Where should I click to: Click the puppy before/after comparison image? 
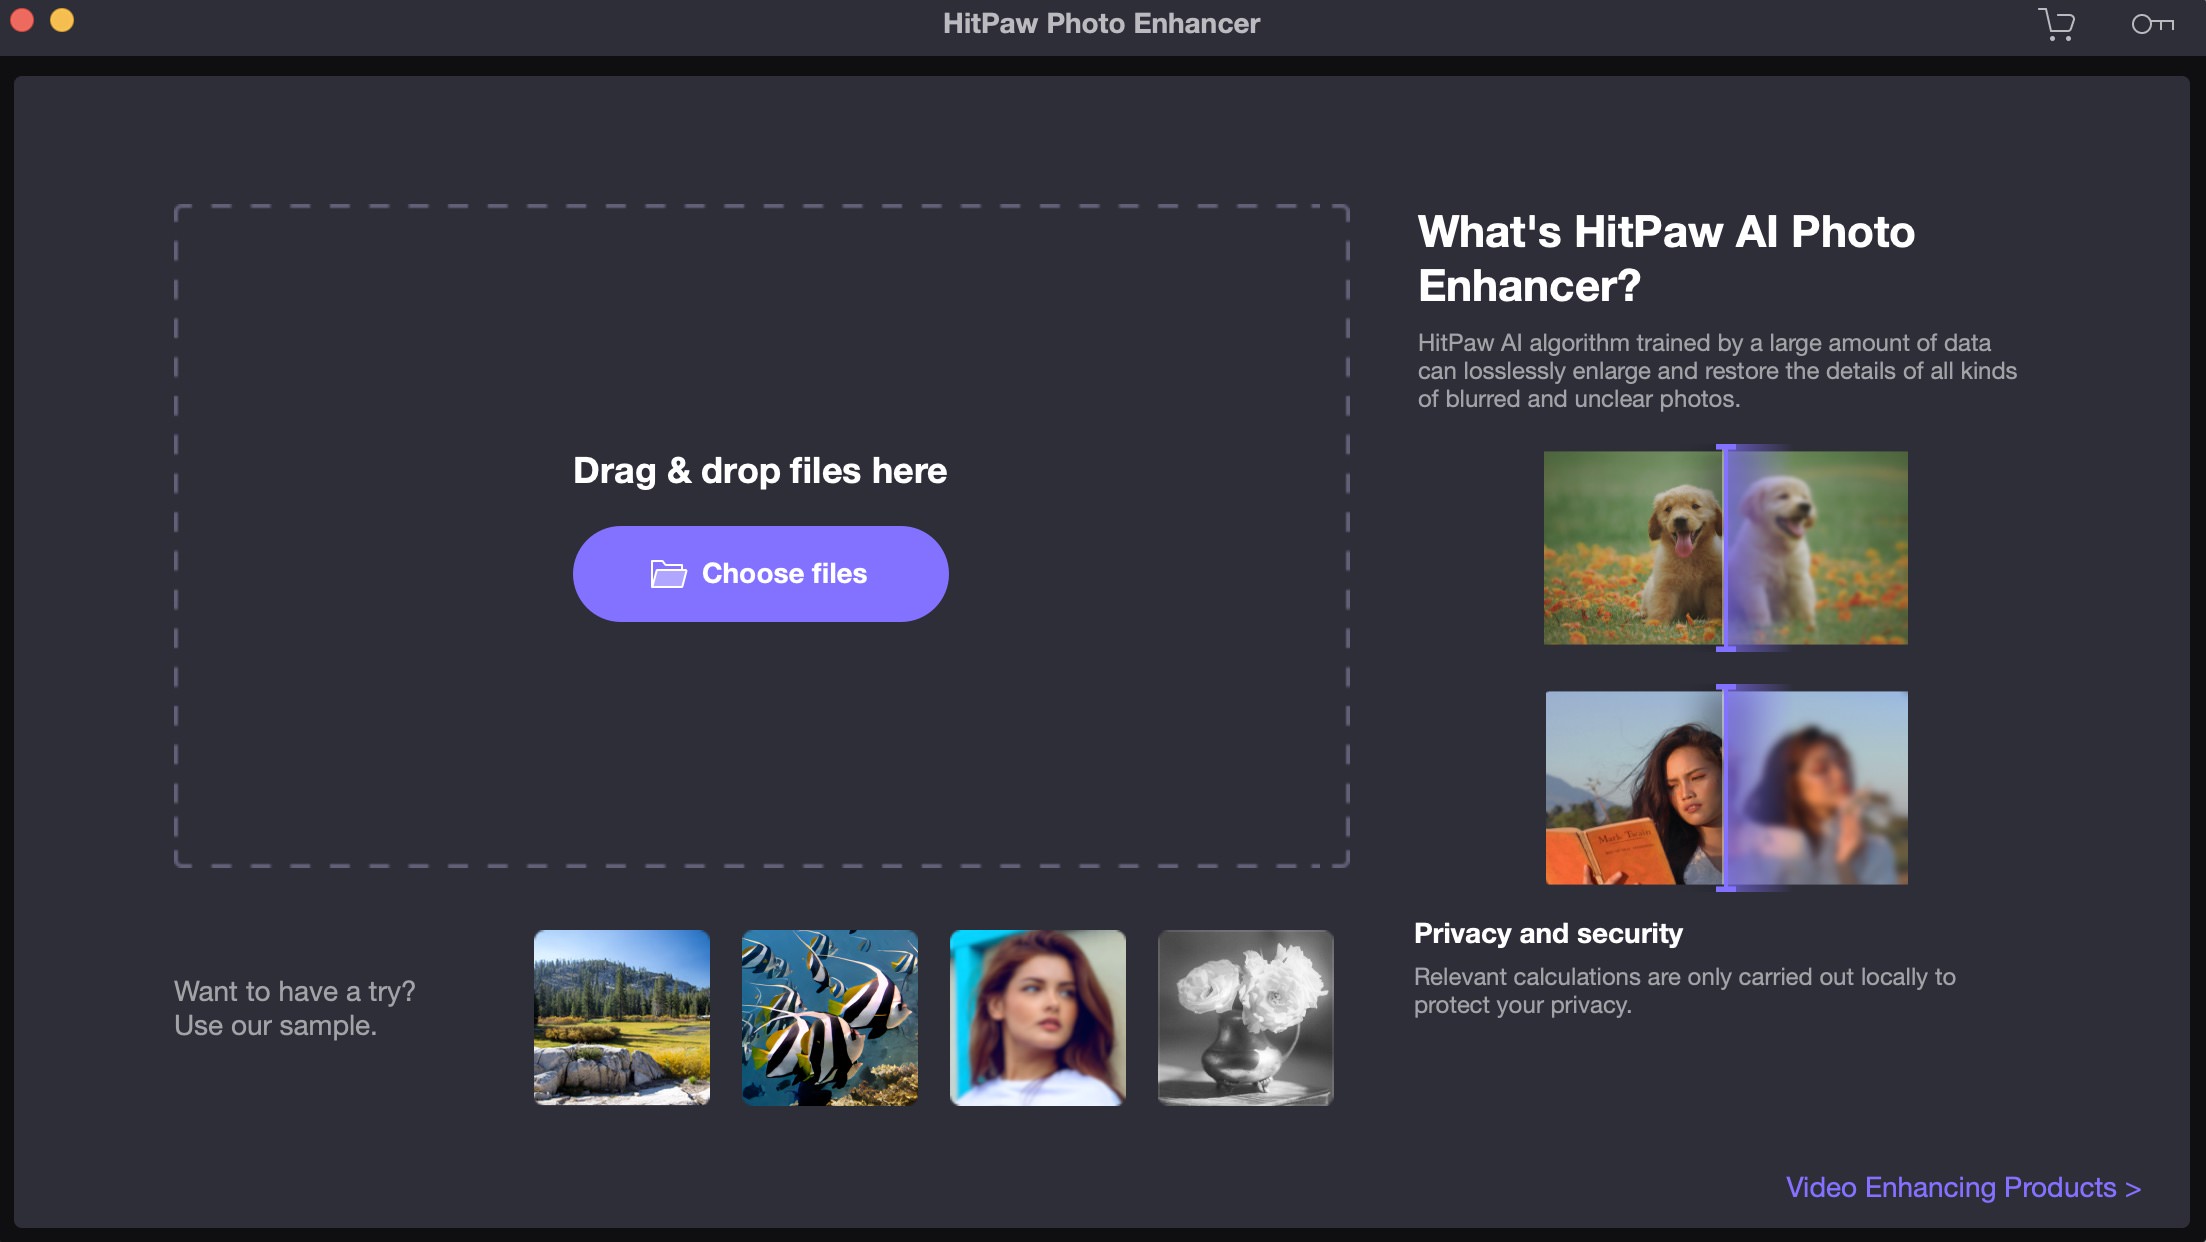tap(1726, 548)
